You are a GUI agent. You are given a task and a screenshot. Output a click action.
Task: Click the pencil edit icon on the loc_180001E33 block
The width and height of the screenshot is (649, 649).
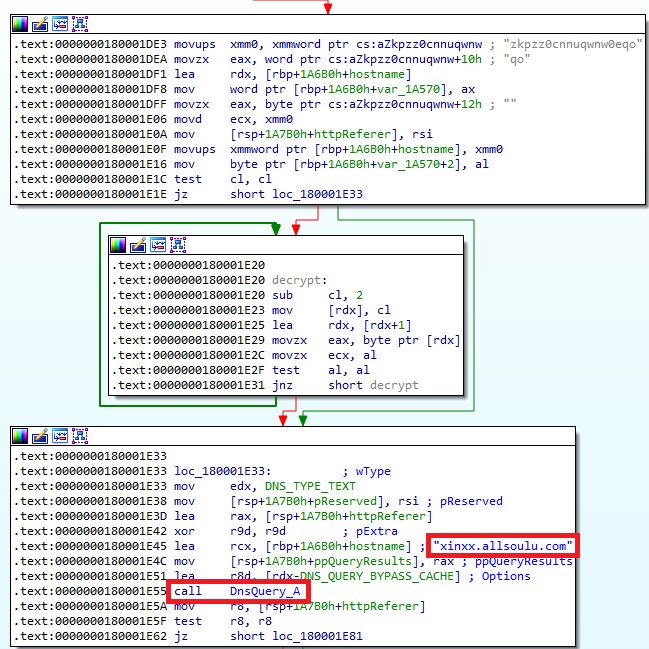point(40,436)
